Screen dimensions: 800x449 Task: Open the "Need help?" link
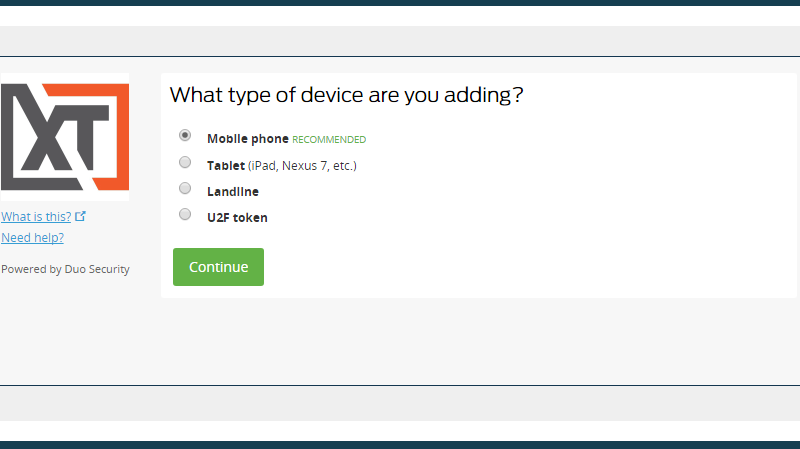pyautogui.click(x=33, y=238)
